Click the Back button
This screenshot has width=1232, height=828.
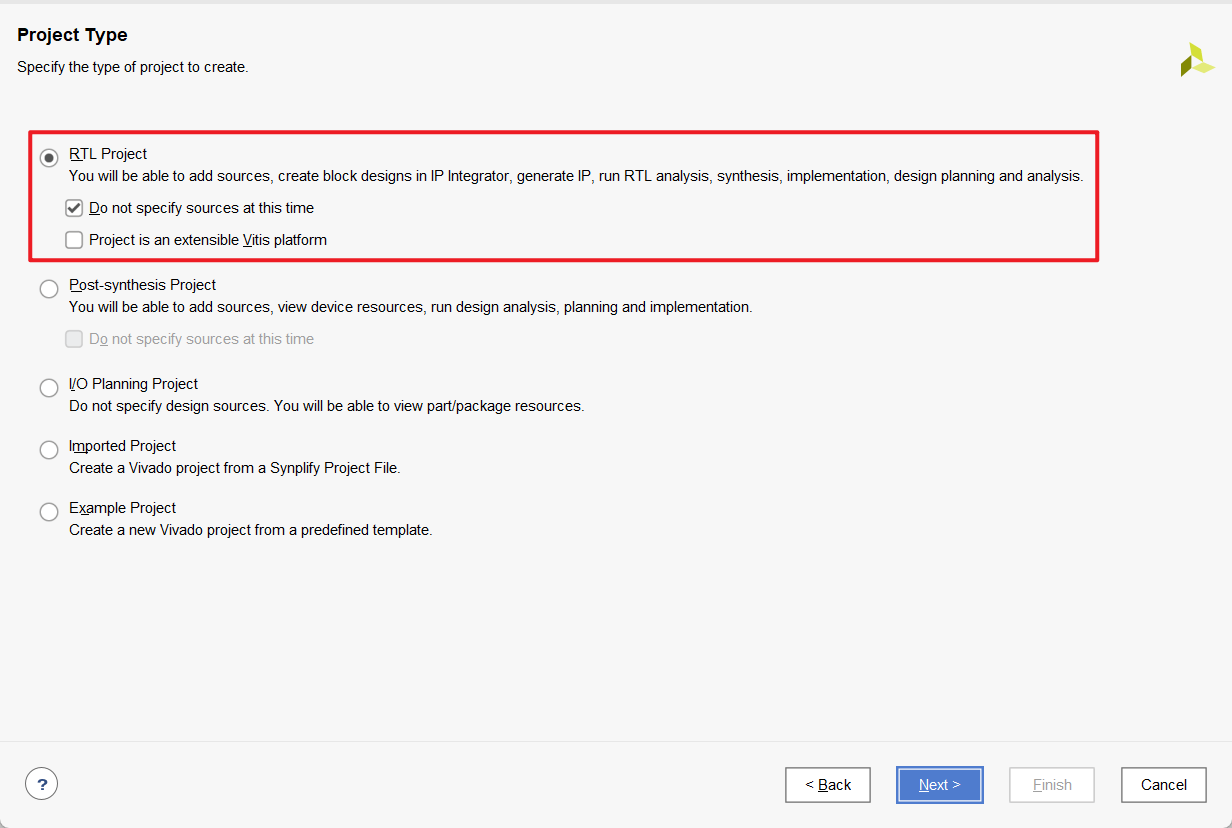(828, 785)
